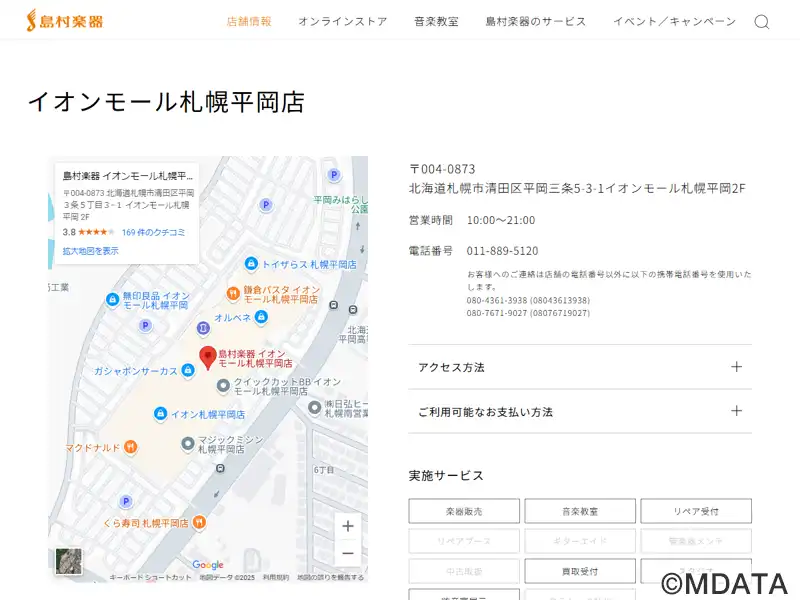The image size is (800, 600).
Task: Click the parking icon below 無印良品
Action: [145, 325]
